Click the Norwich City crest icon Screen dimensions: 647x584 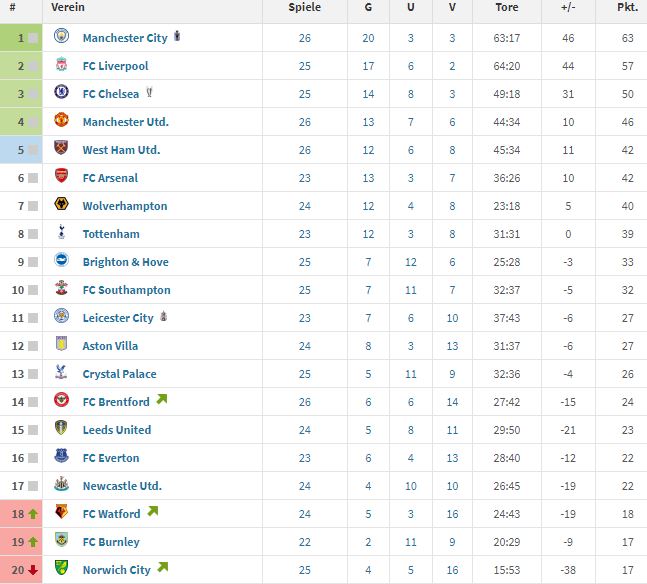pos(61,568)
